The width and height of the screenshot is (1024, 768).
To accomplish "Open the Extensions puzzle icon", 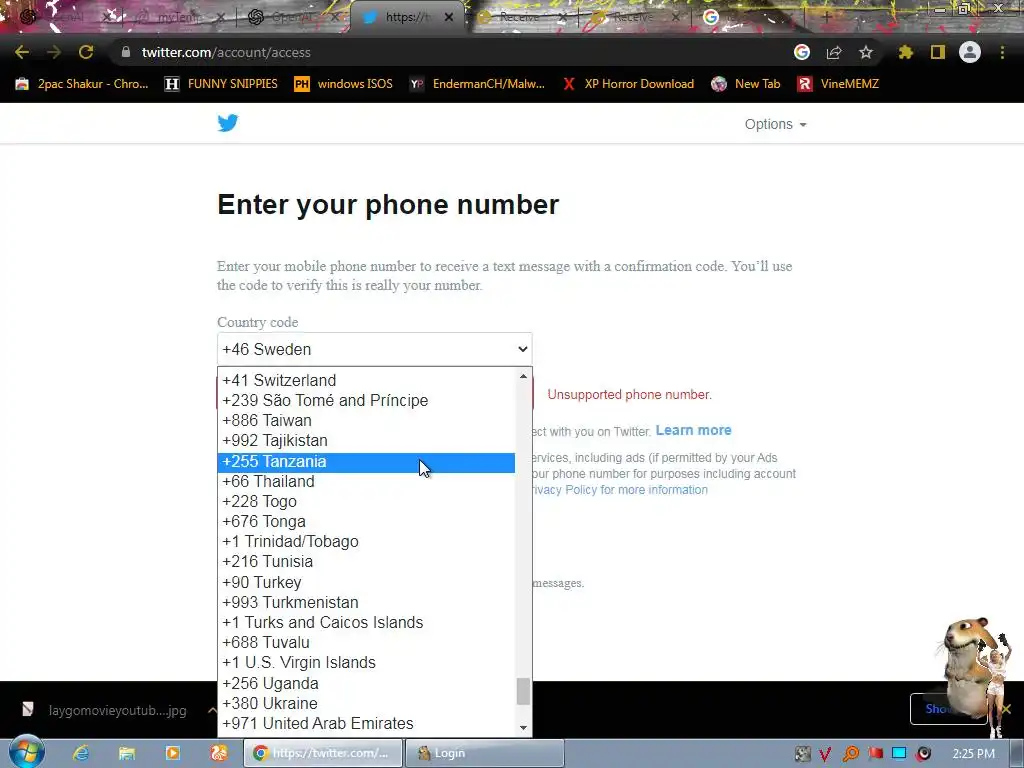I will (906, 52).
